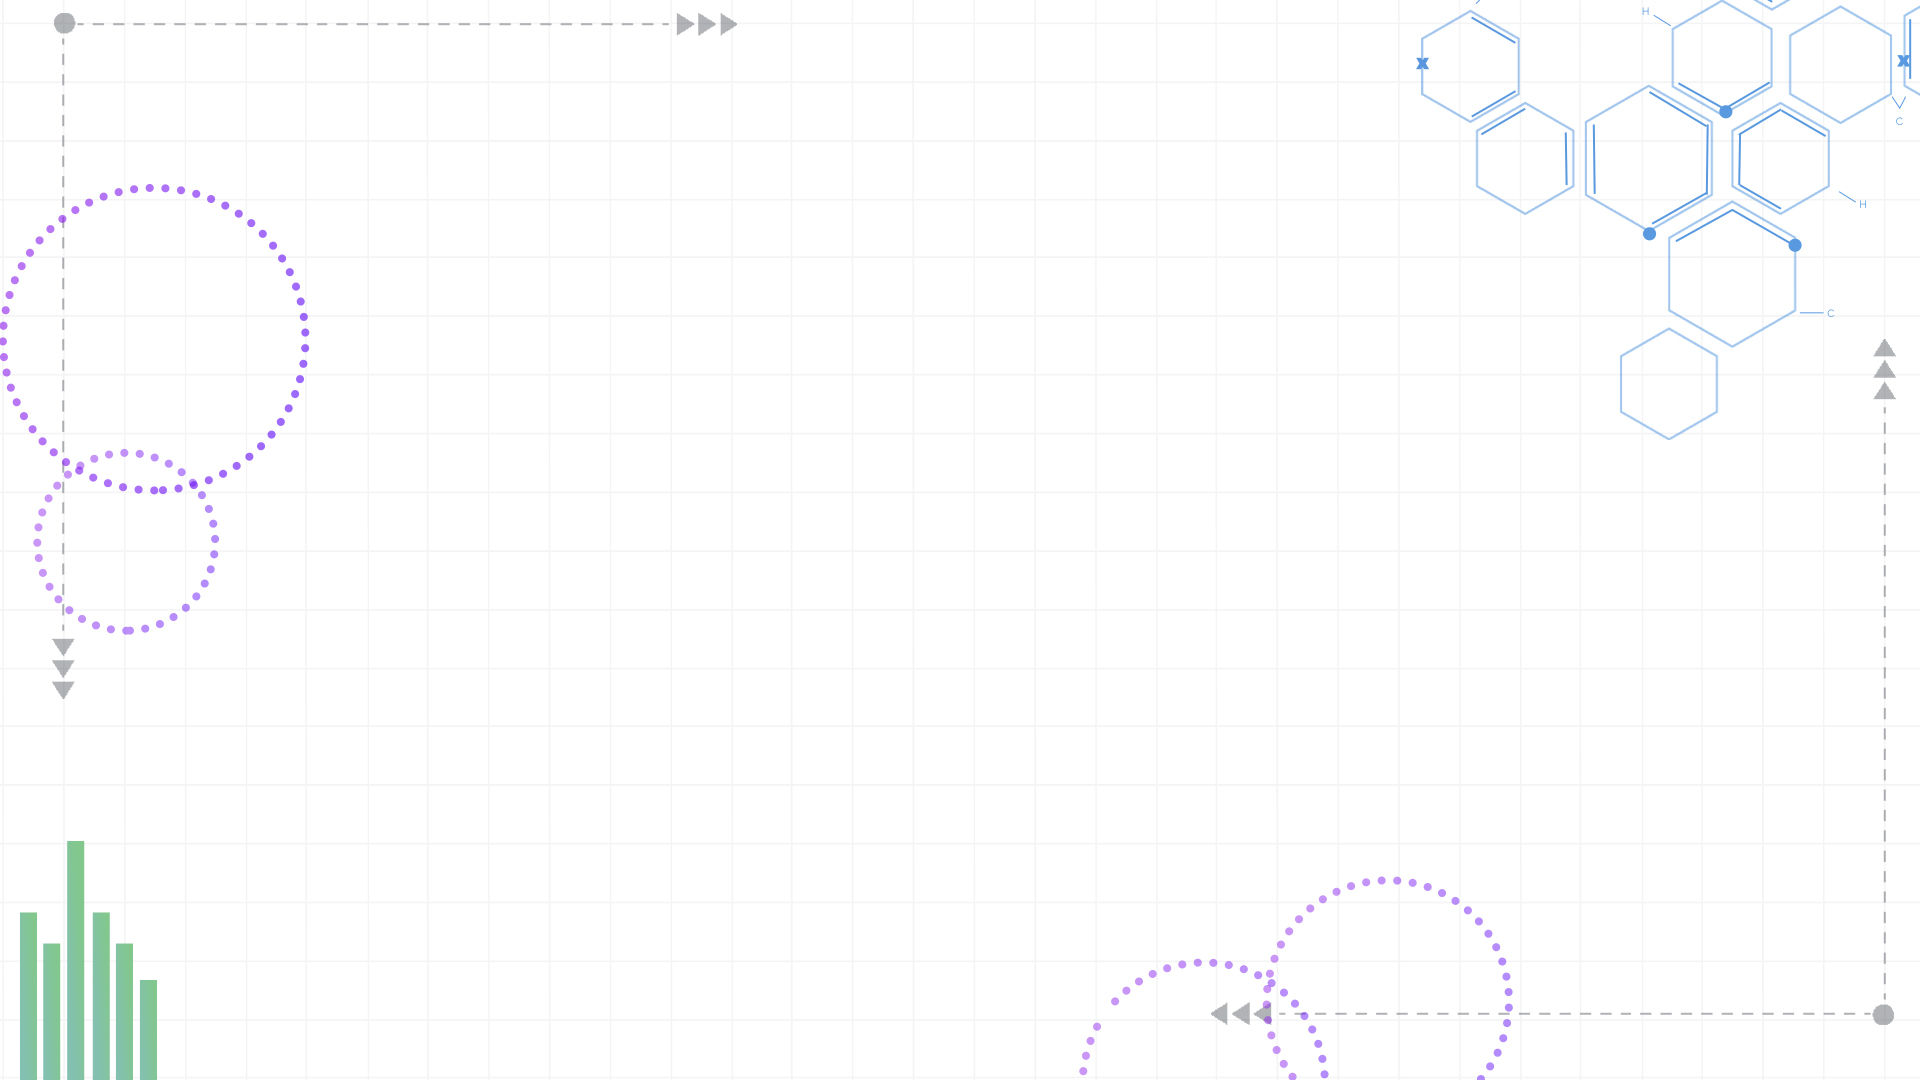The width and height of the screenshot is (1920, 1080).
Task: Click the shortest rightmost green bar
Action: click(148, 1029)
